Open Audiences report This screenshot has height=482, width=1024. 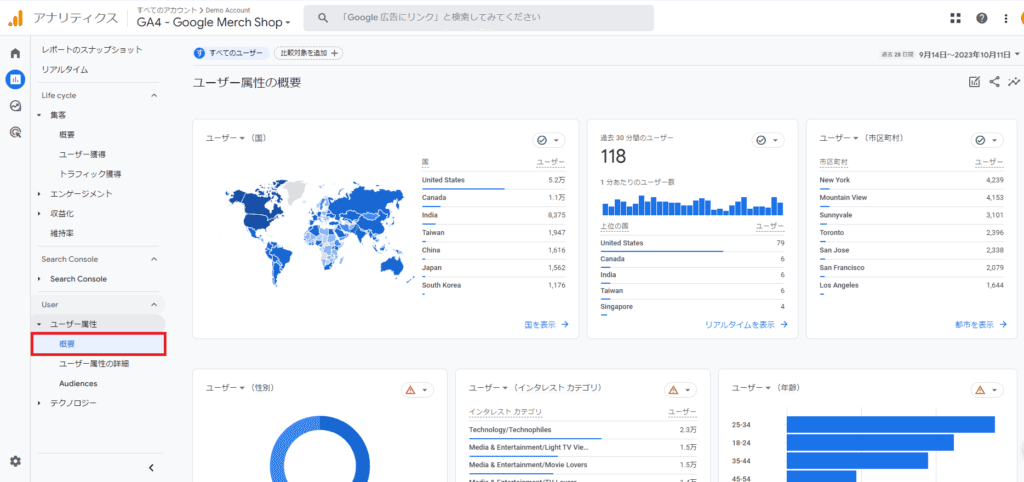point(78,383)
